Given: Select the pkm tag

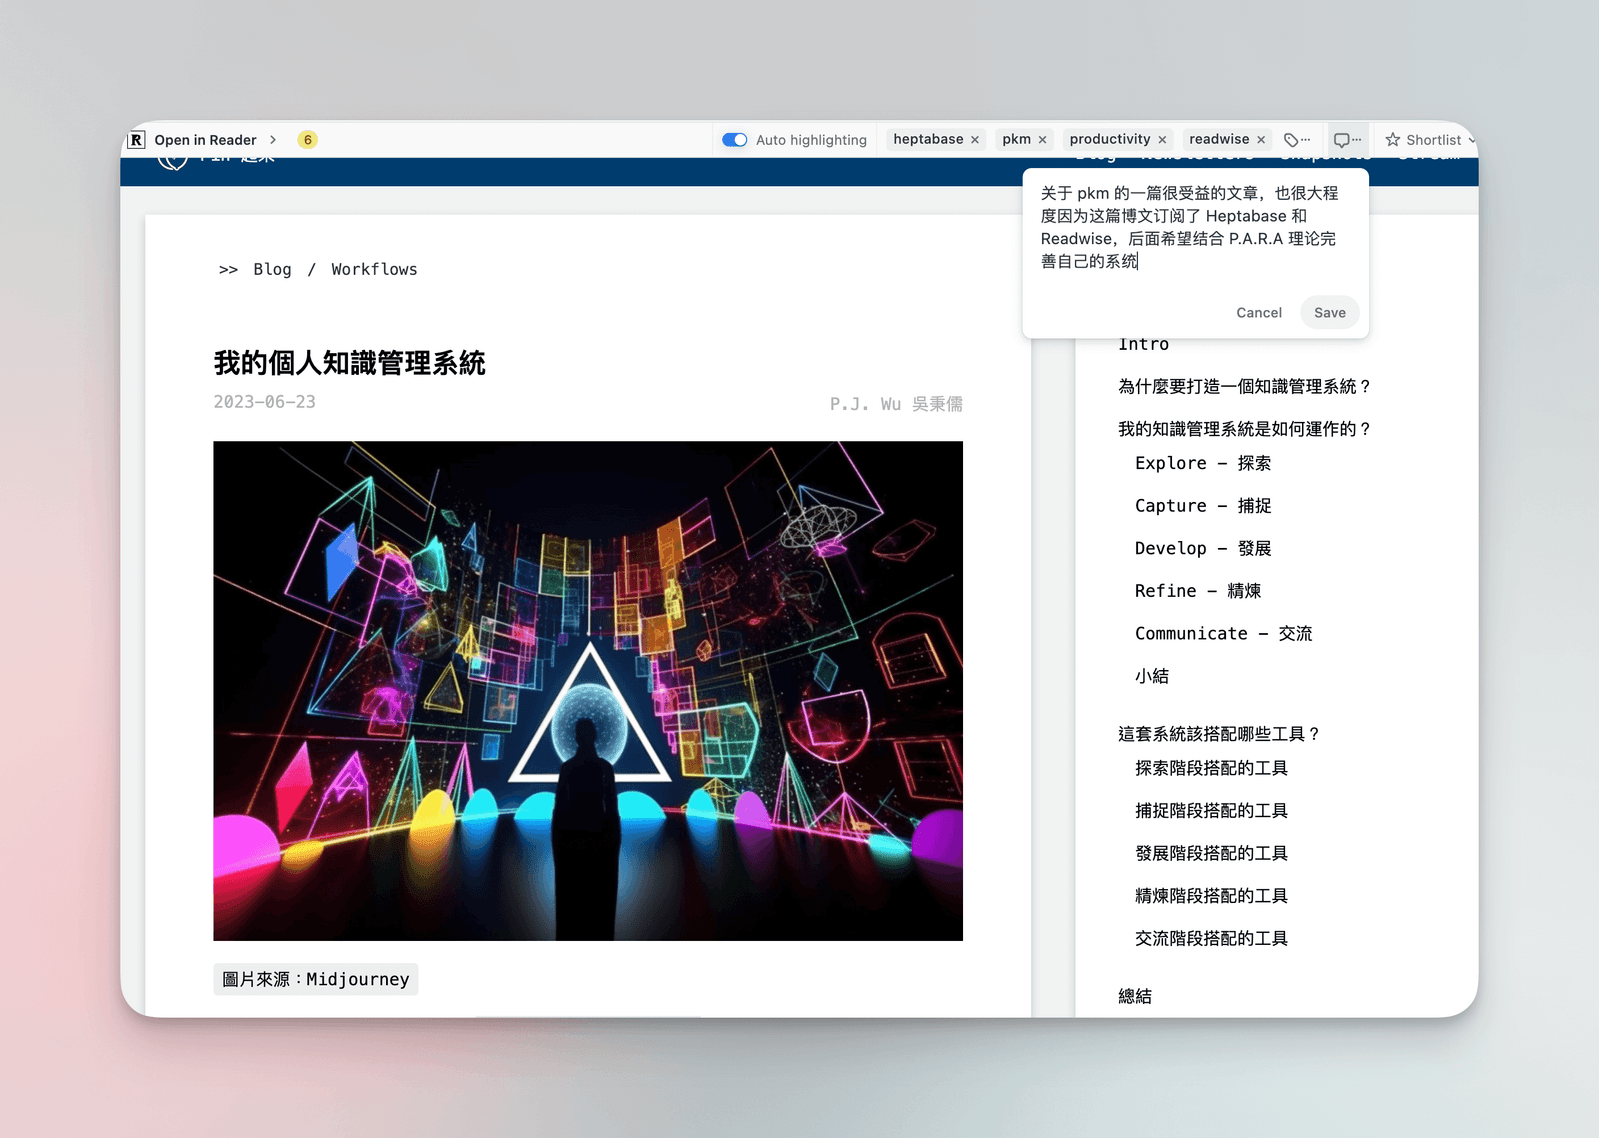Looking at the screenshot, I should tap(1016, 139).
